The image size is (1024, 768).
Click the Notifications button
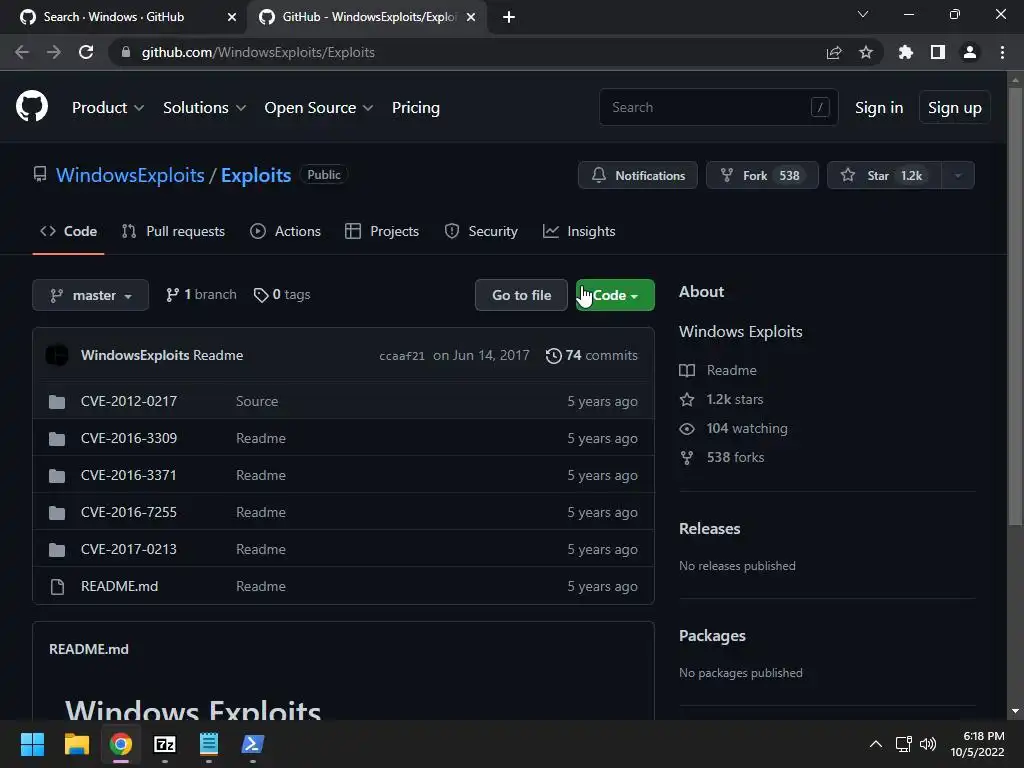(638, 175)
